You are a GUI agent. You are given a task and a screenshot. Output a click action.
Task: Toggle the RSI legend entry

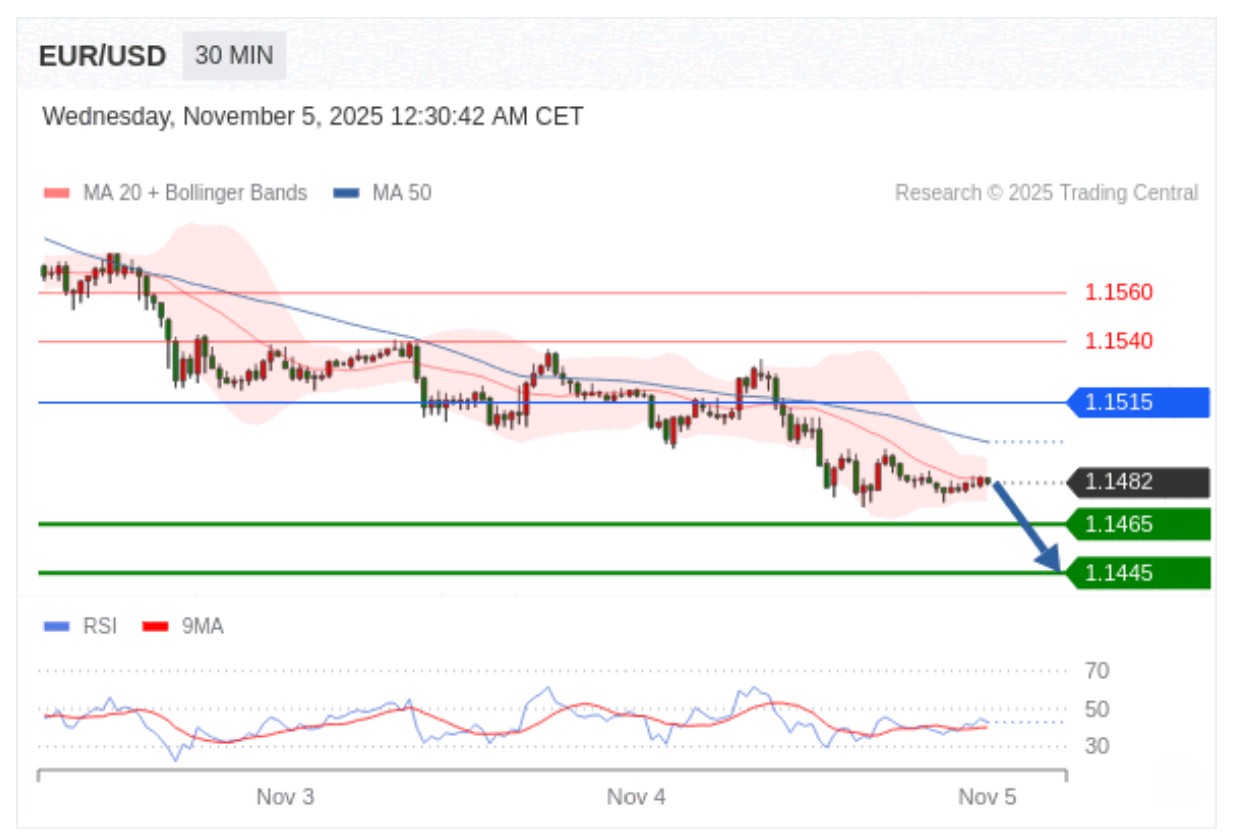point(82,627)
